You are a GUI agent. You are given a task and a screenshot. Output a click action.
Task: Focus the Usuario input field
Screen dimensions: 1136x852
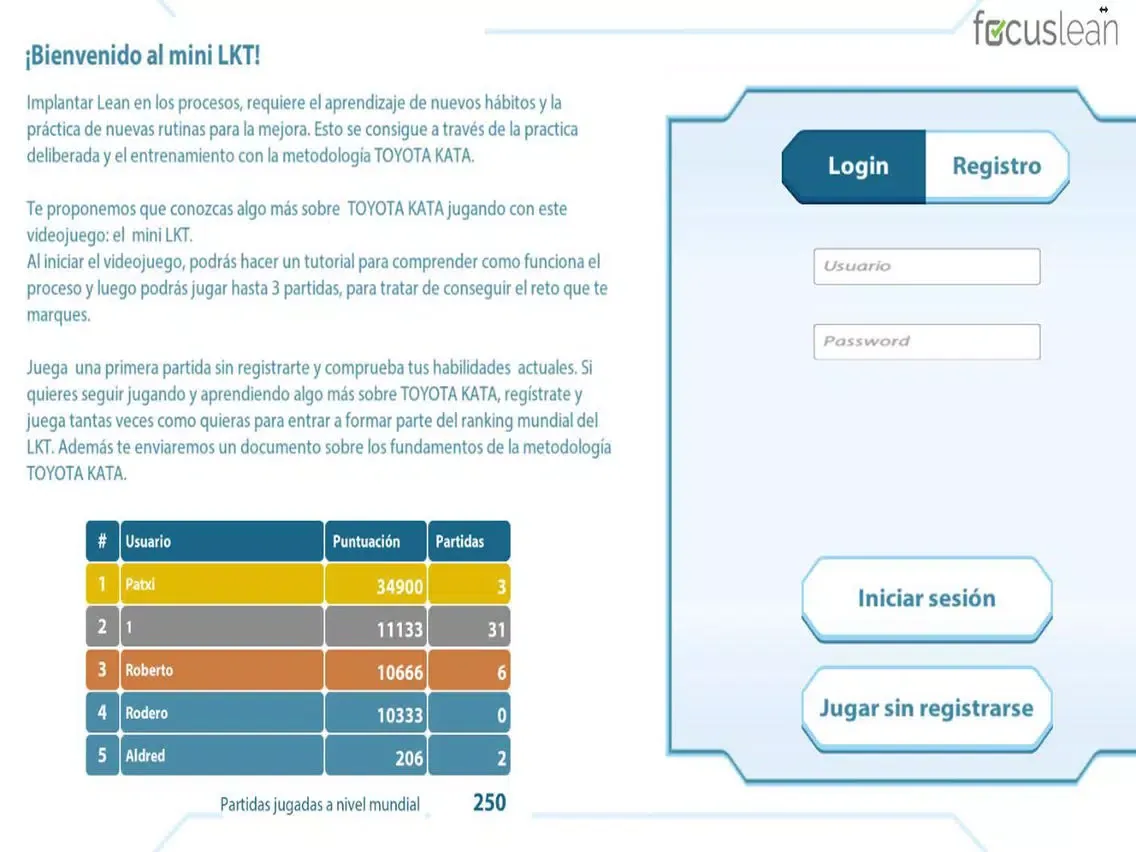[927, 266]
